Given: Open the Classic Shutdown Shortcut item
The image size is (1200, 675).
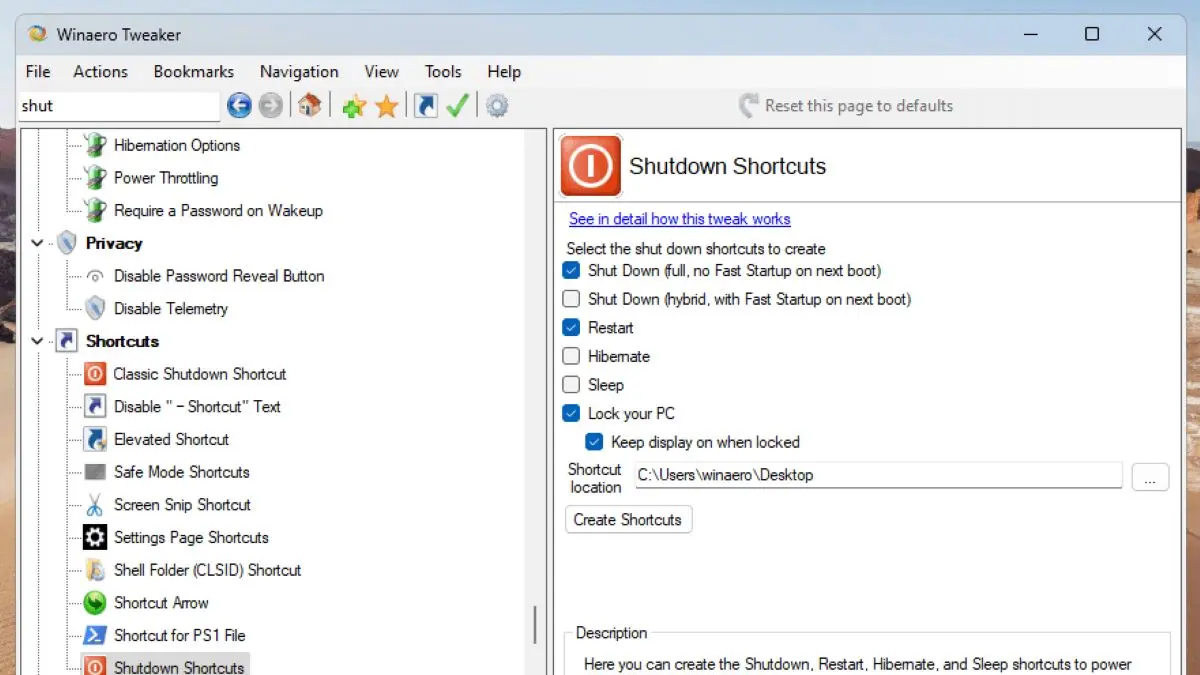Looking at the screenshot, I should [x=199, y=374].
